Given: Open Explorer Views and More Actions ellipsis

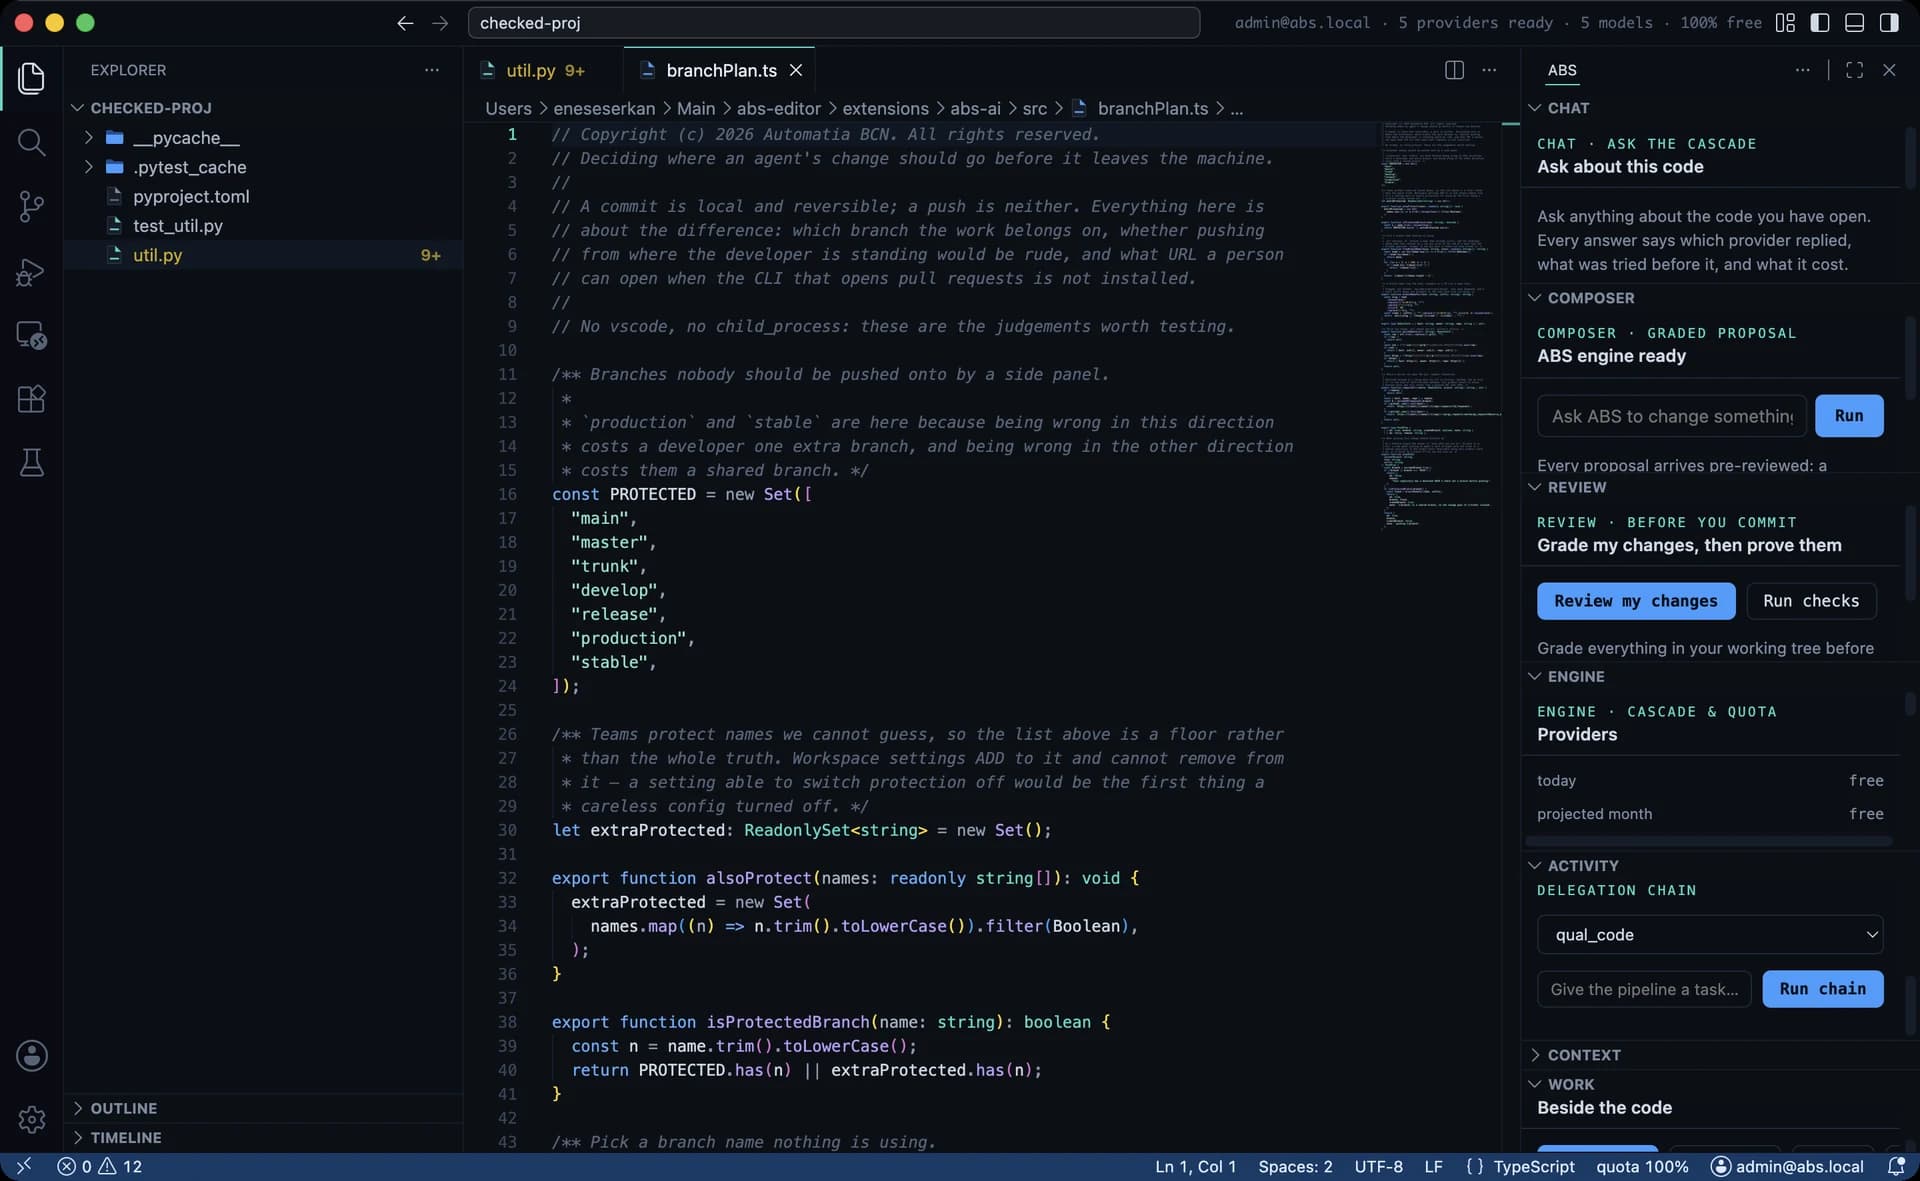Looking at the screenshot, I should point(431,70).
